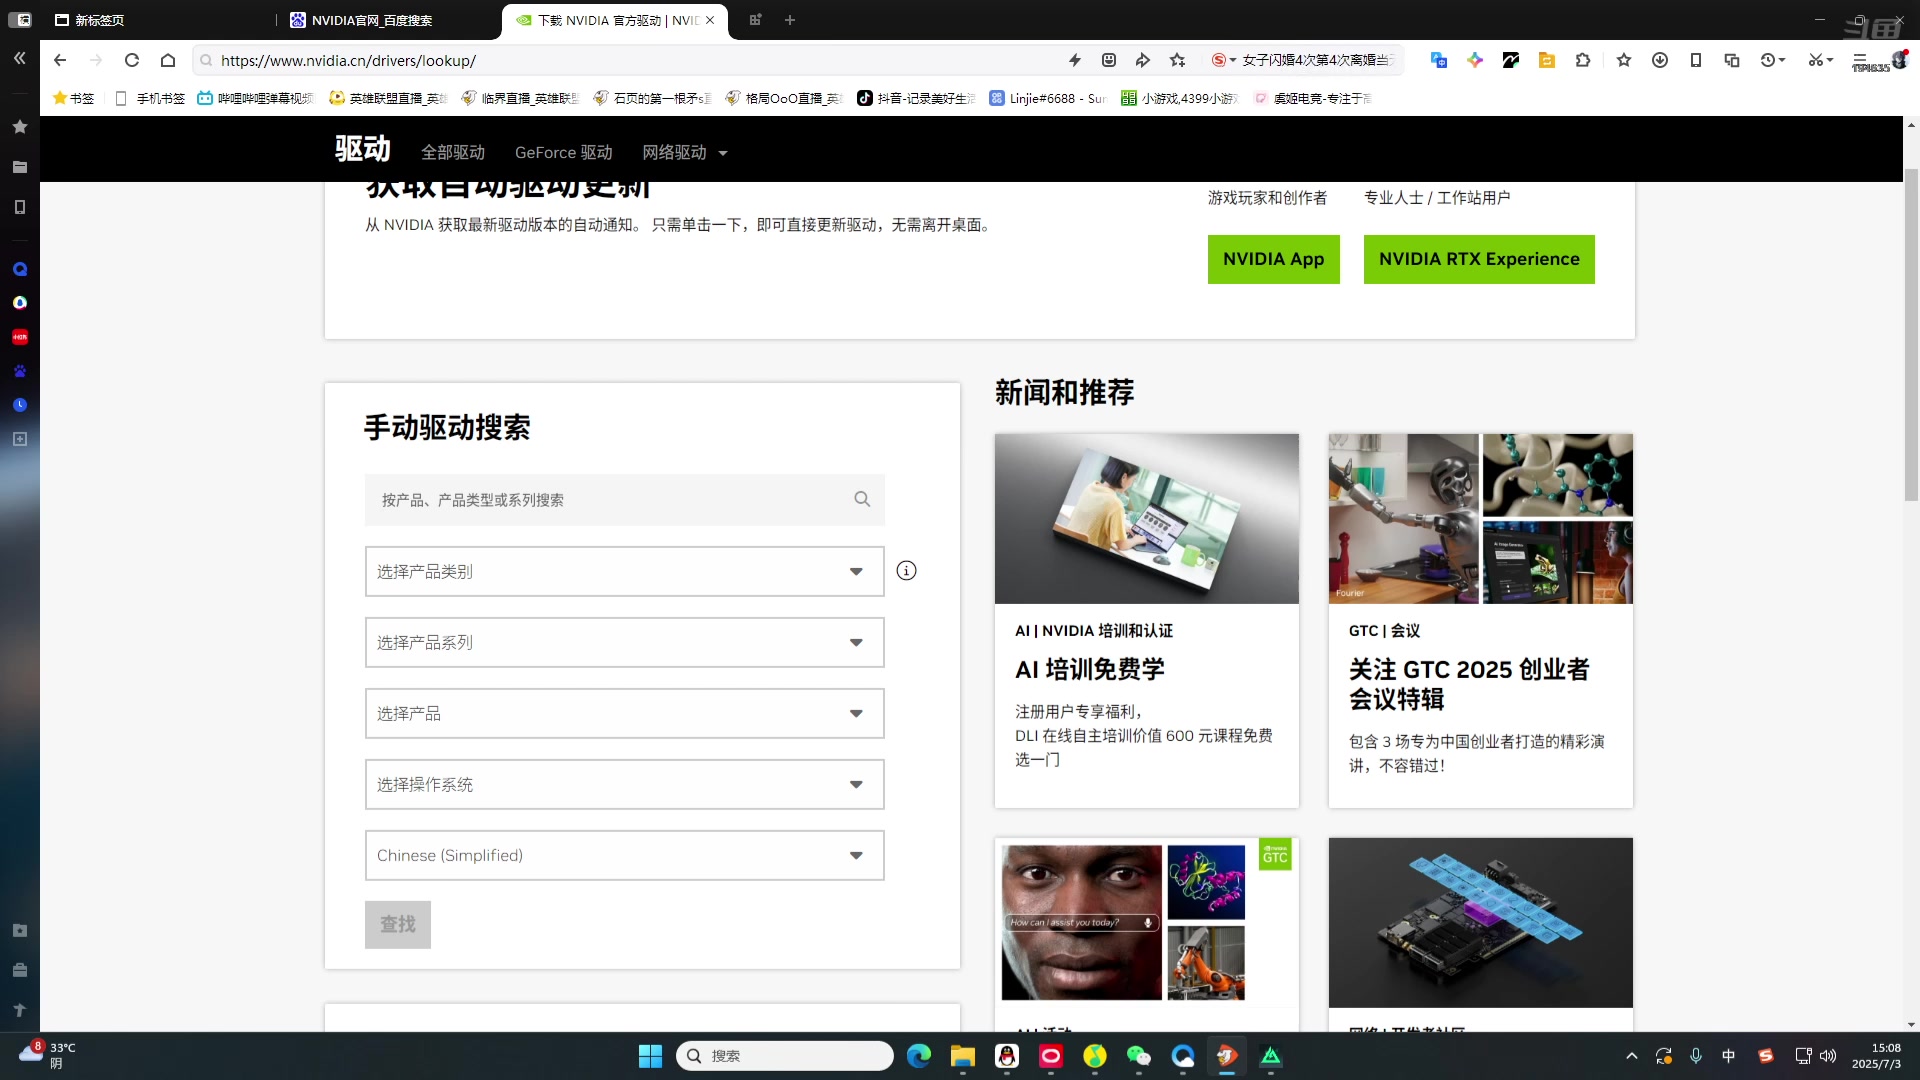The width and height of the screenshot is (1920, 1080).
Task: Bookmark this page with the star-plus icon
Action: [x=1178, y=60]
